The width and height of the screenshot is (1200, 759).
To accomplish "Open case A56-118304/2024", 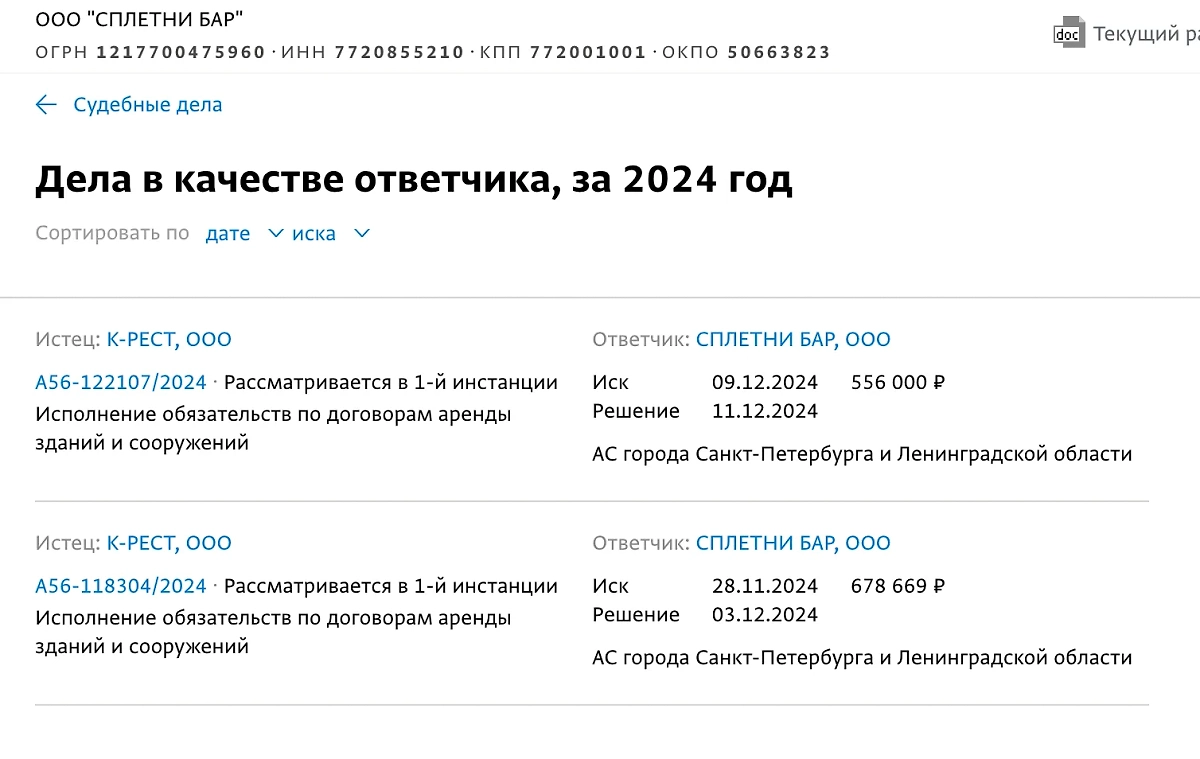I will click(x=120, y=586).
